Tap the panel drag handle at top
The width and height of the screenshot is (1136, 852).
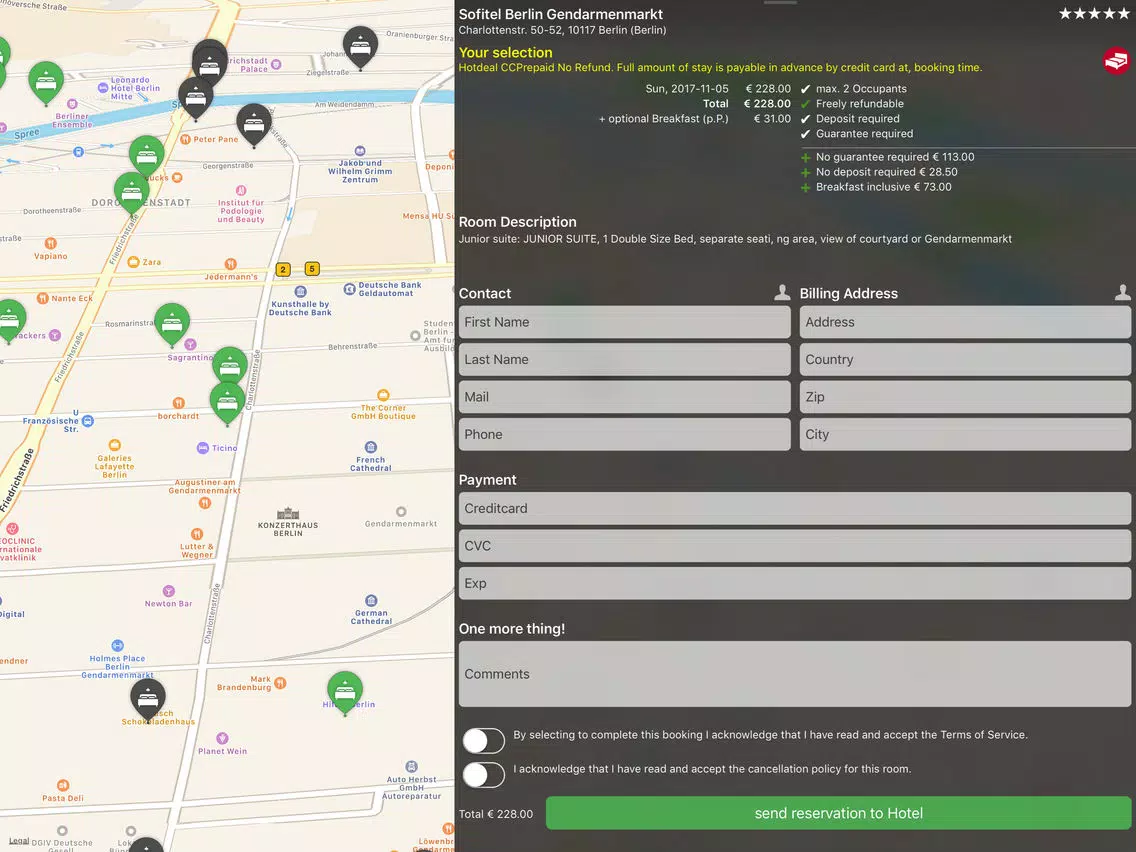780,3
